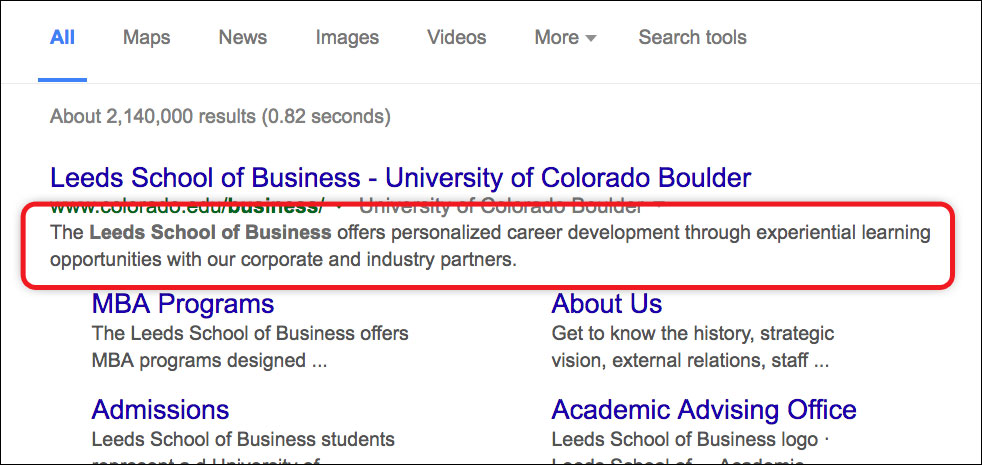Viewport: 982px width, 465px height.
Task: Open the Admissions sitelink
Action: pos(160,410)
